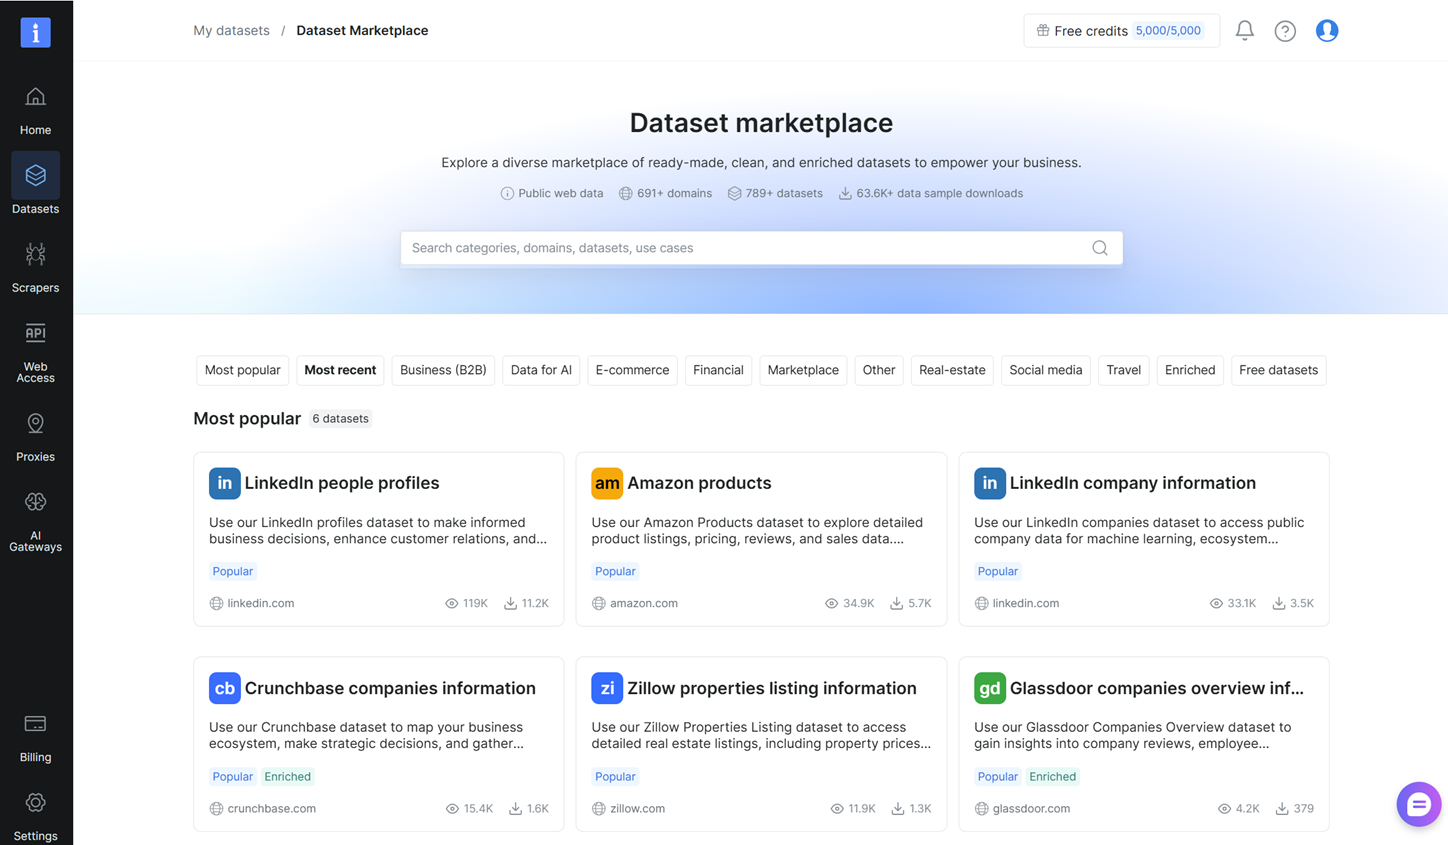Image resolution: width=1448 pixels, height=845 pixels.
Task: Click Dataset Marketplace breadcrumb
Action: pos(362,31)
